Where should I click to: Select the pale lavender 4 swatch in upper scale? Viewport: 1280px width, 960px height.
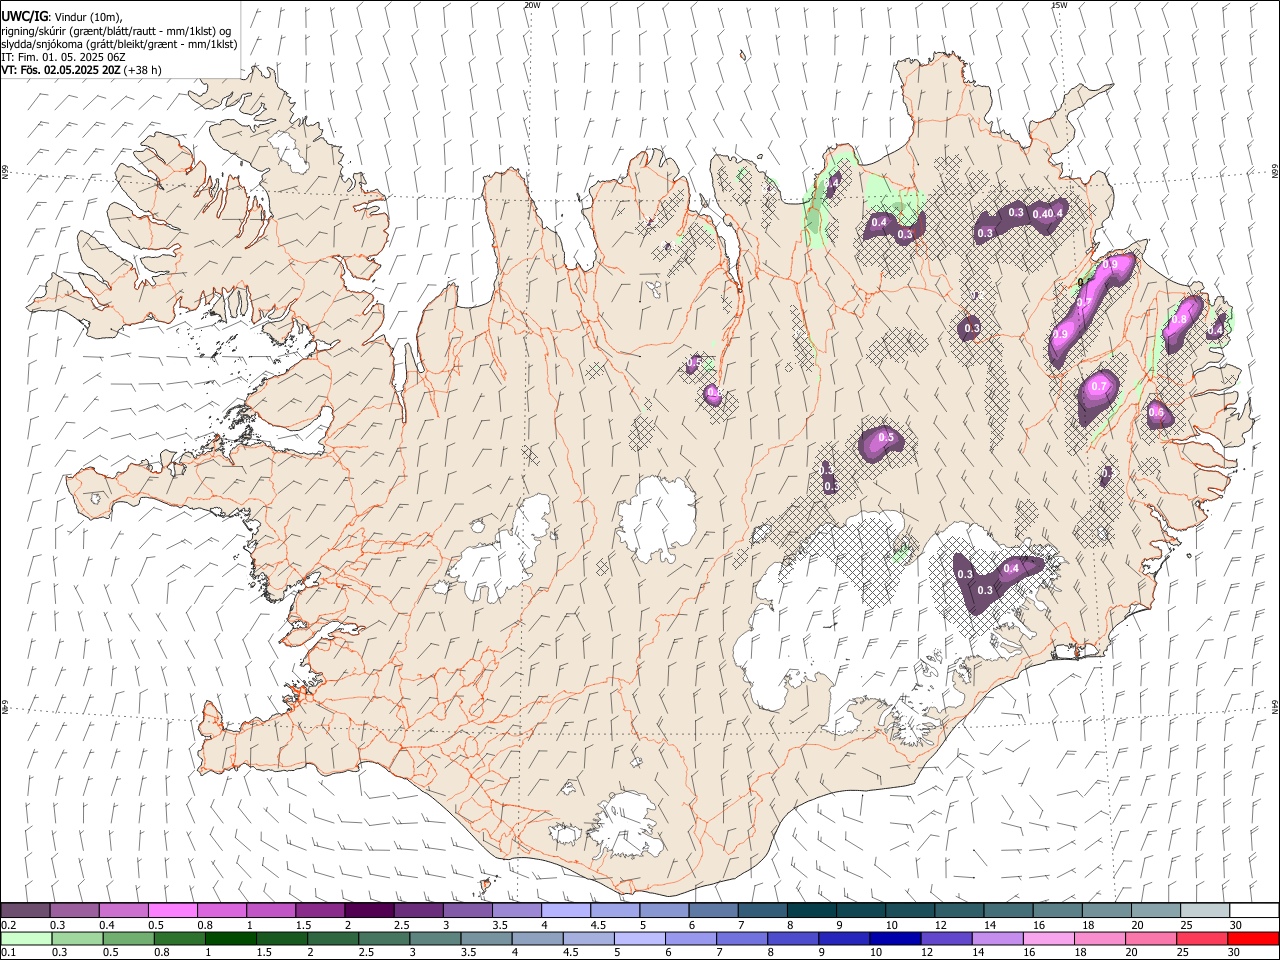pyautogui.click(x=566, y=911)
